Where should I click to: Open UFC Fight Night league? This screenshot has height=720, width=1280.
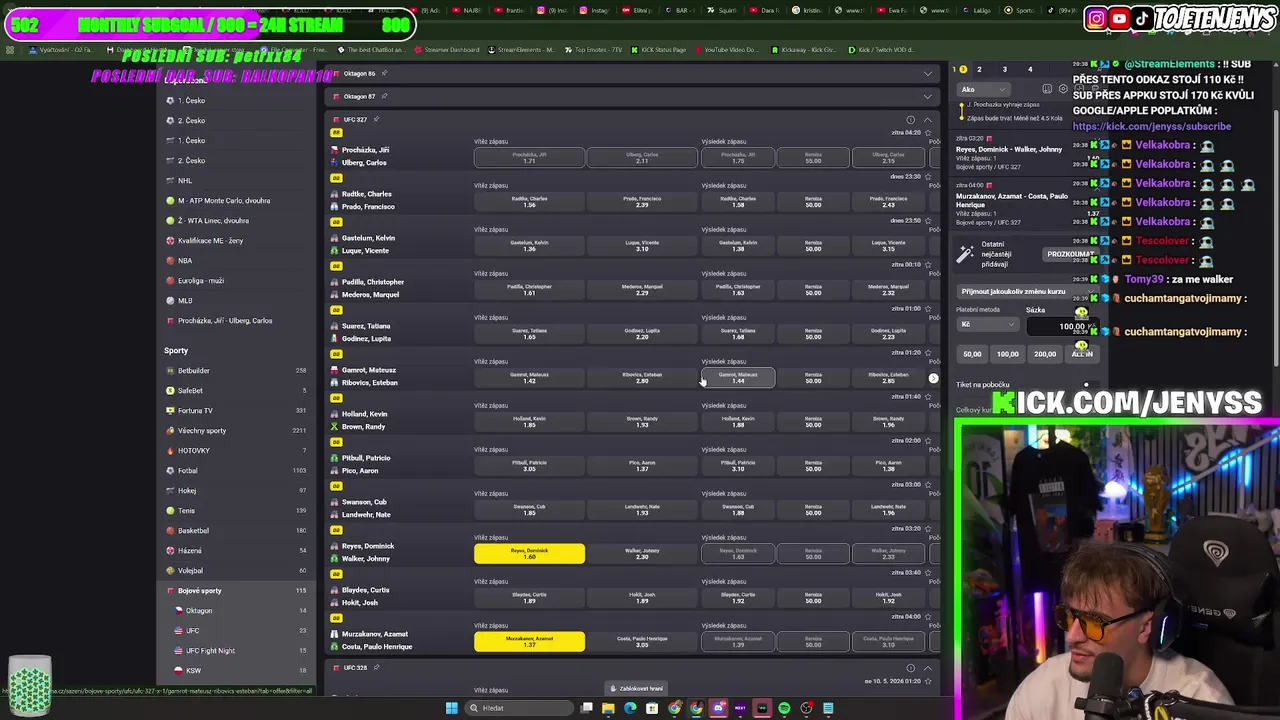pos(237,651)
